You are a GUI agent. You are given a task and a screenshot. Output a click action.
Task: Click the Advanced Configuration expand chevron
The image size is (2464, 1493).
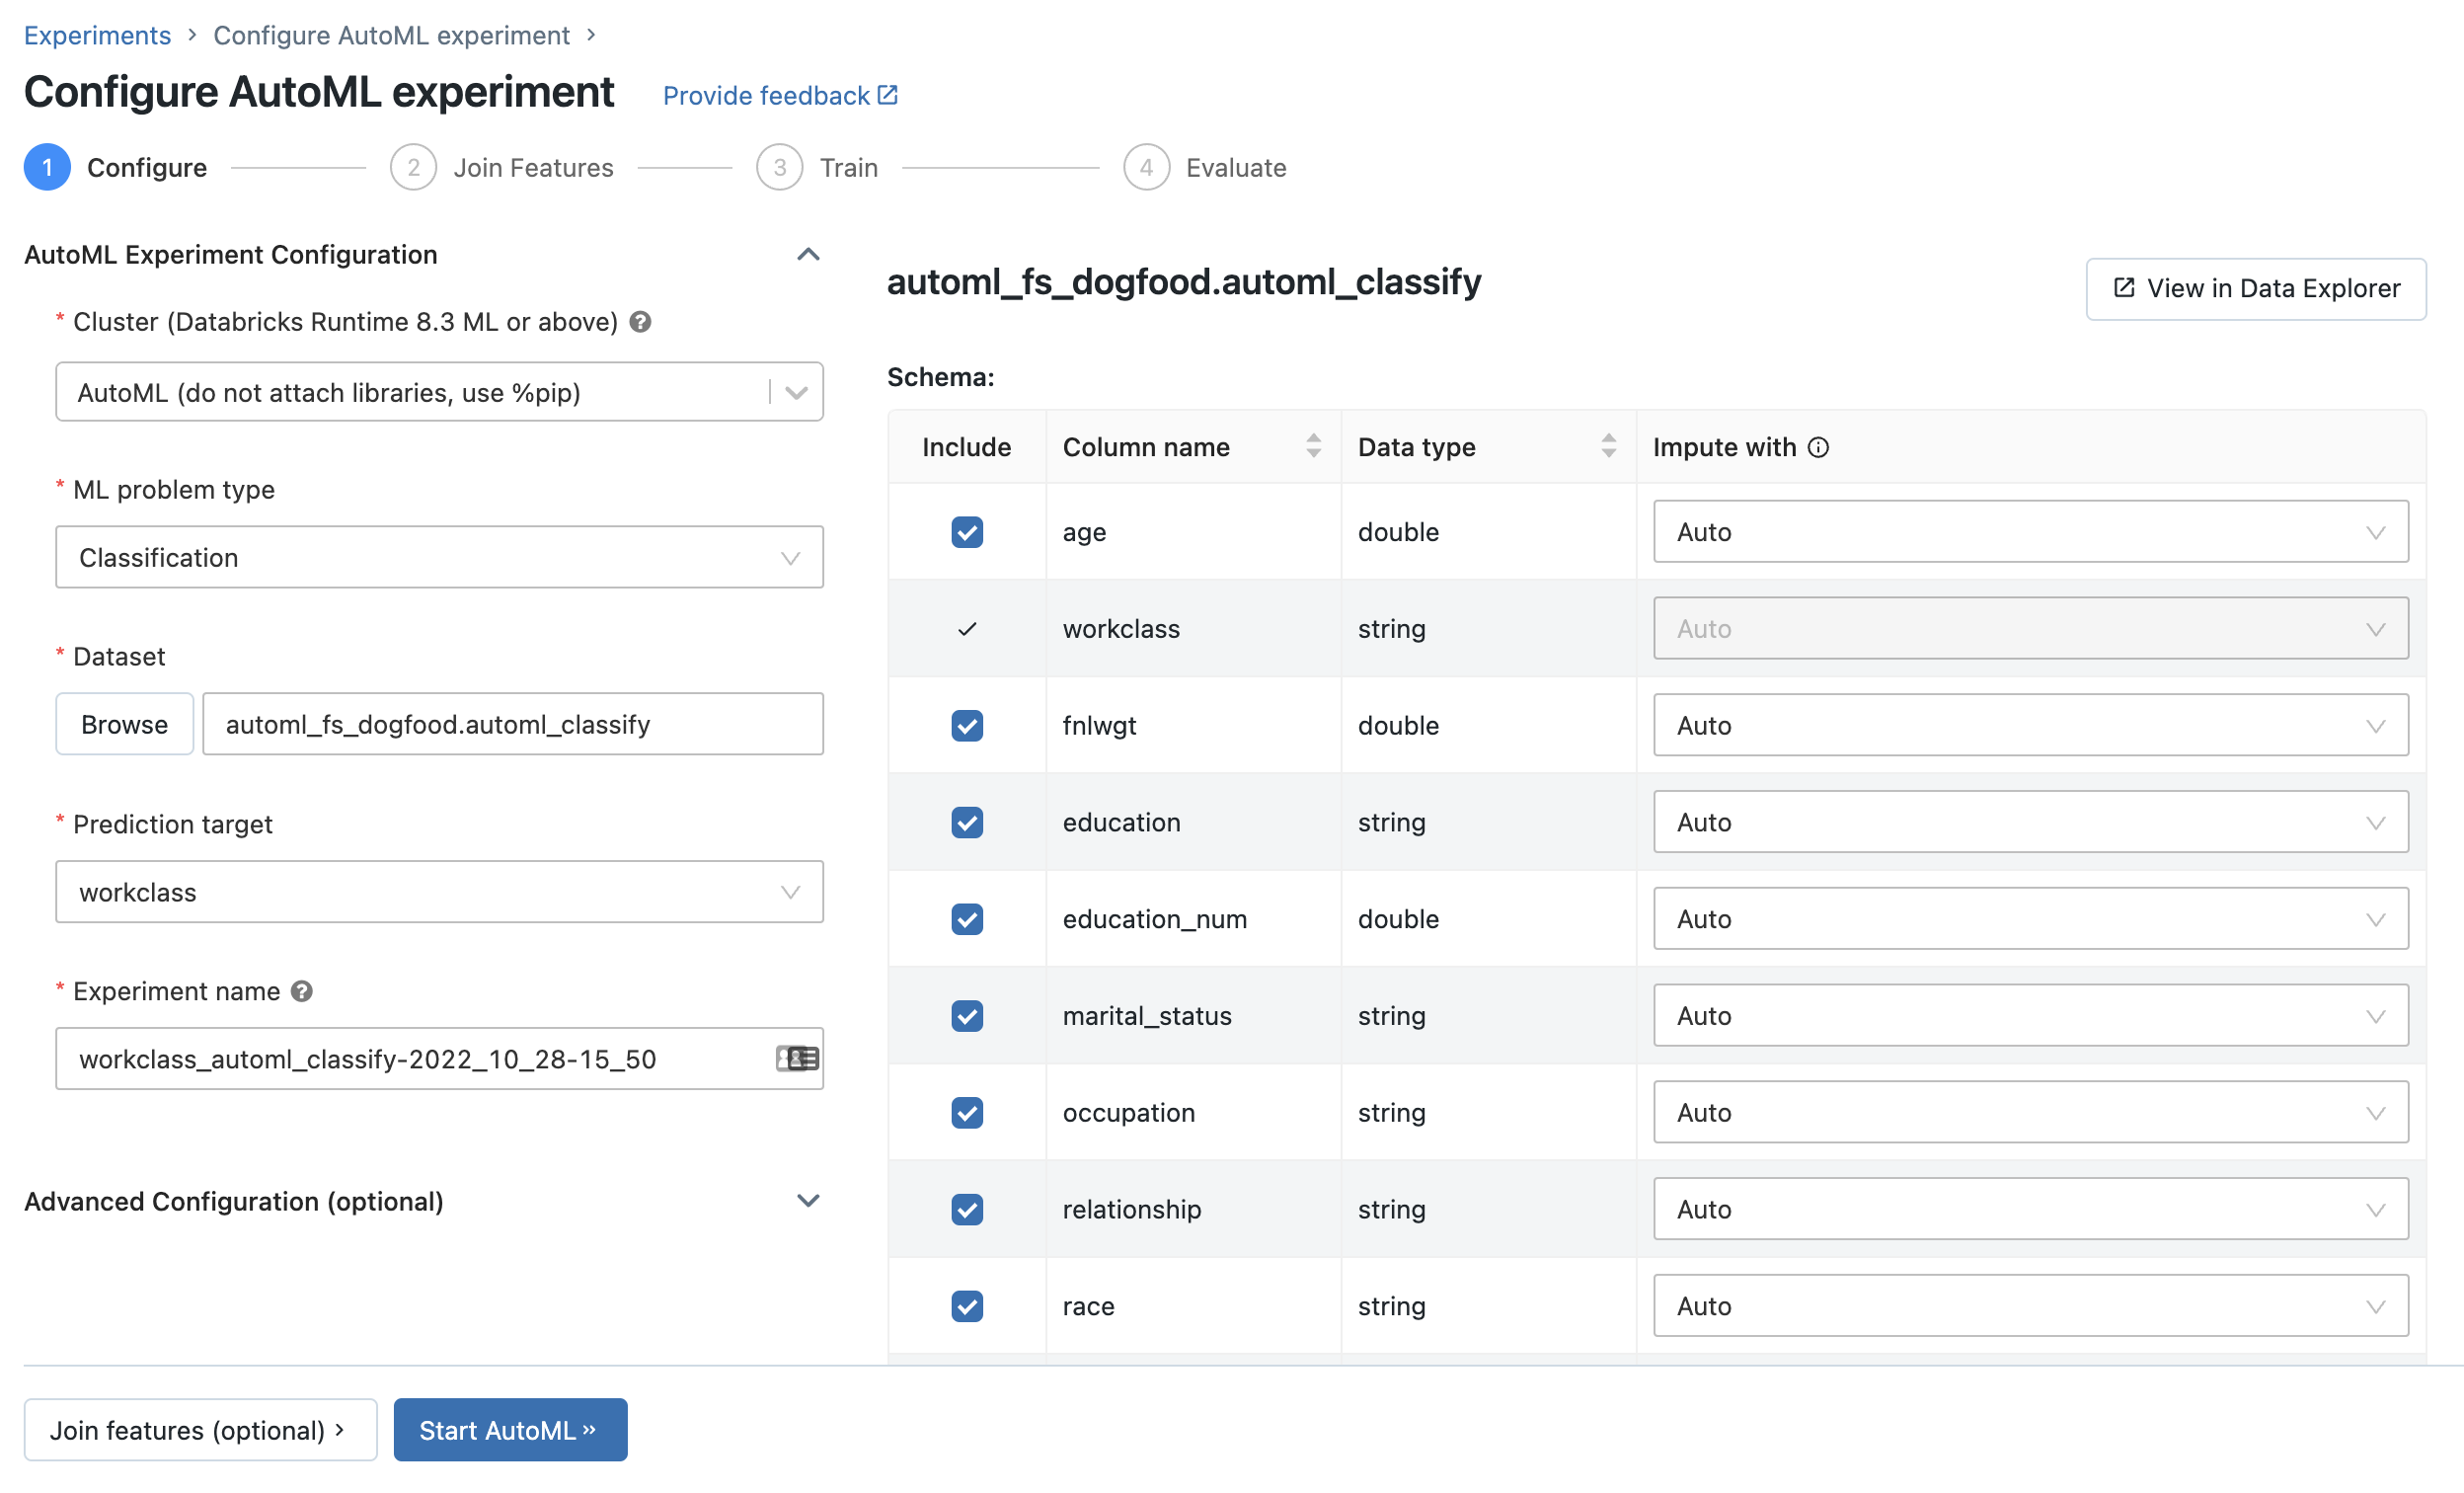point(807,1201)
